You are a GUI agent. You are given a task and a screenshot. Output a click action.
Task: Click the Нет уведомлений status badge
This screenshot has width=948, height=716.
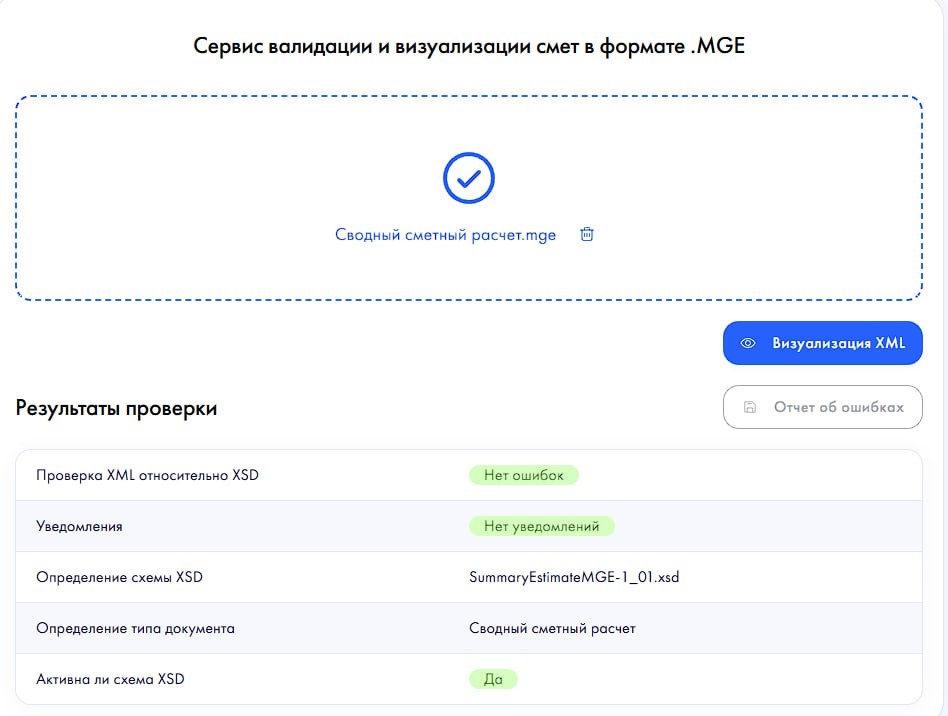pyautogui.click(x=541, y=526)
